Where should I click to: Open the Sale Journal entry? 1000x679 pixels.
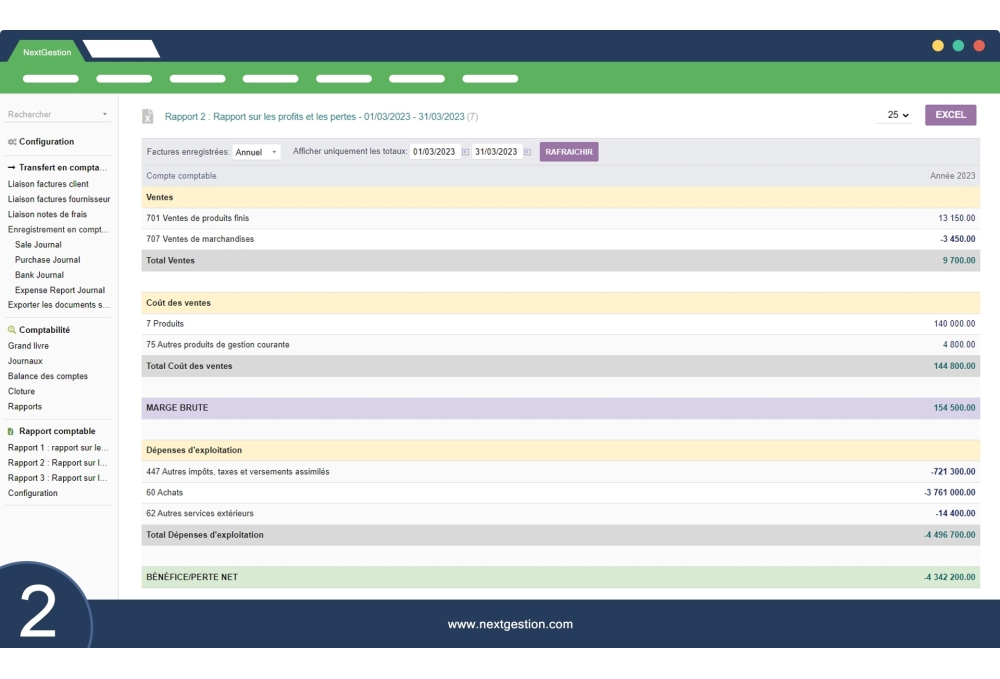[x=38, y=244]
